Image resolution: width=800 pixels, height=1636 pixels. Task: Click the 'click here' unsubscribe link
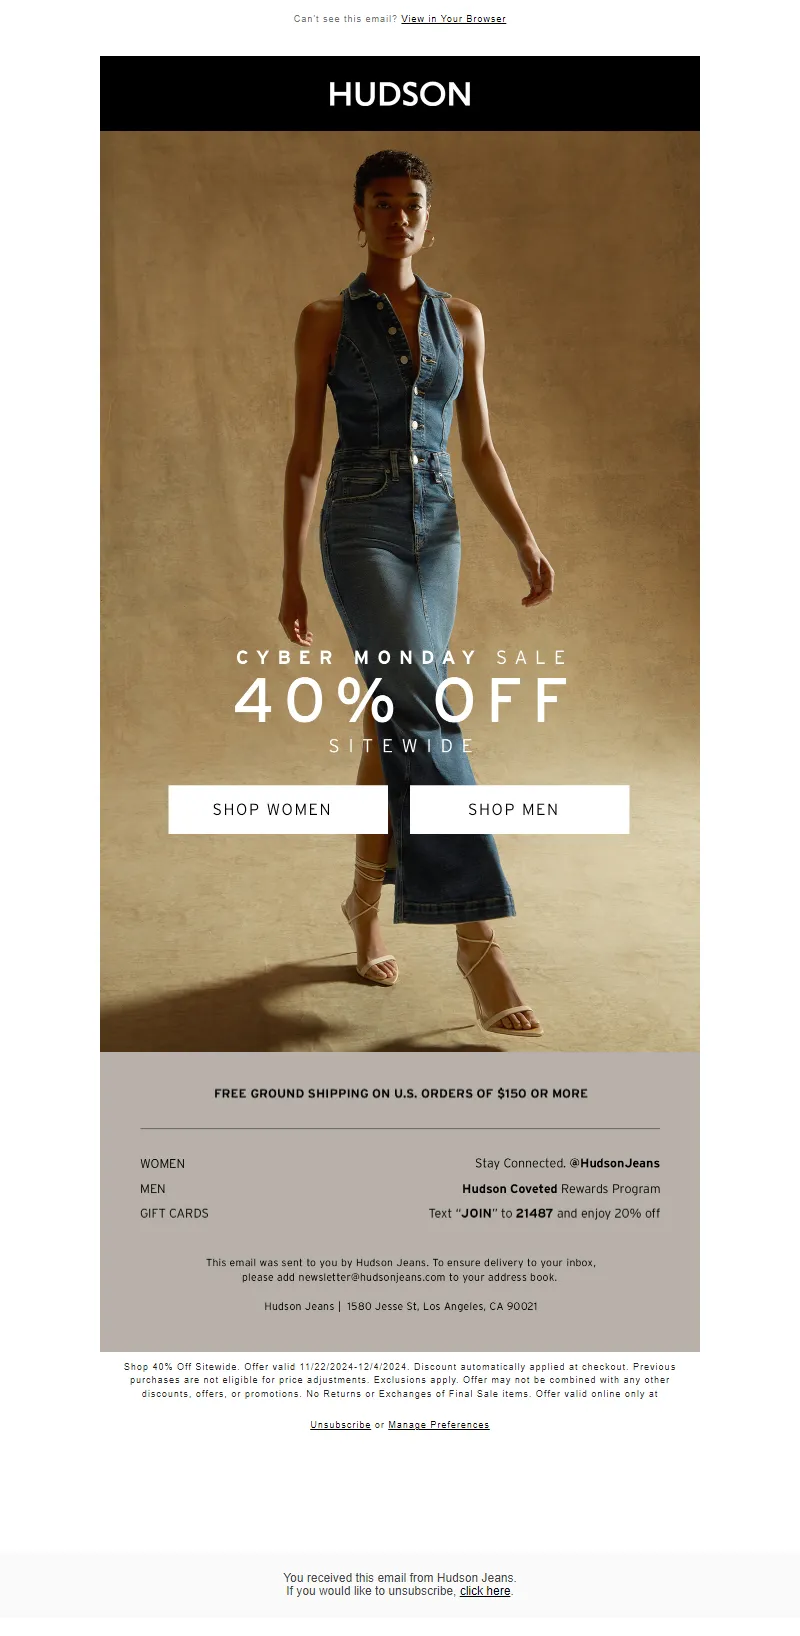click(x=485, y=1591)
